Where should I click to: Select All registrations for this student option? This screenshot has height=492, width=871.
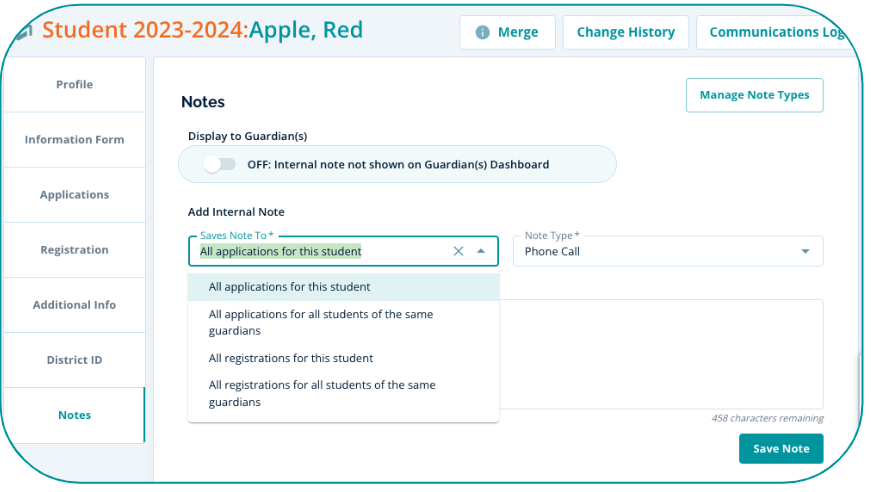tap(291, 358)
